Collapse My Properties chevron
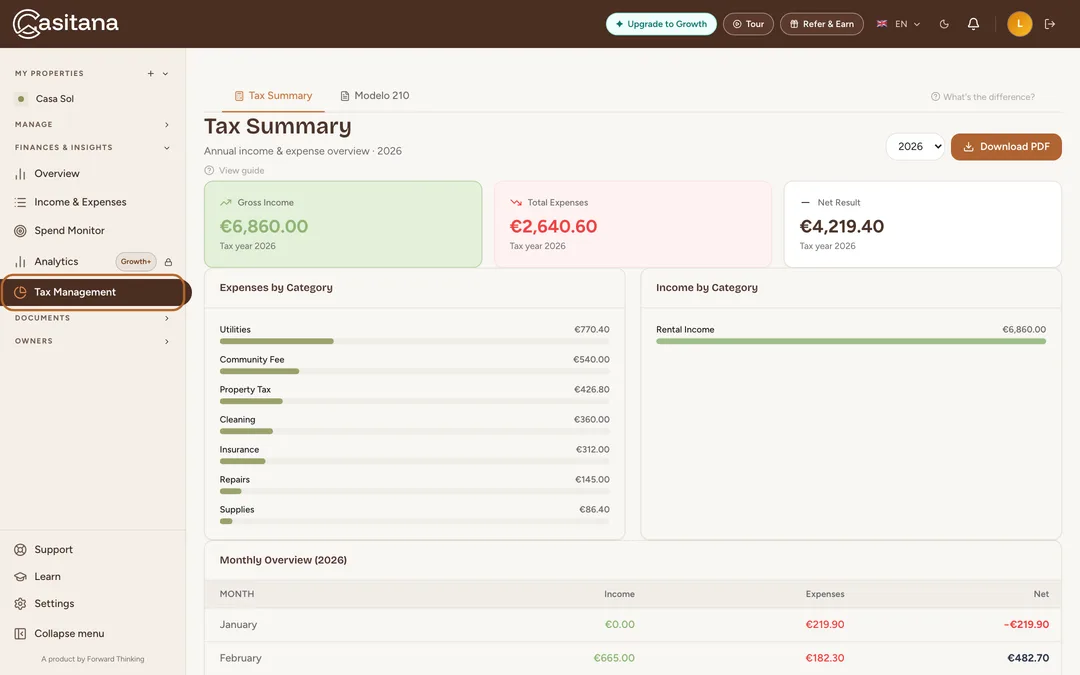The image size is (1080, 675). [165, 74]
